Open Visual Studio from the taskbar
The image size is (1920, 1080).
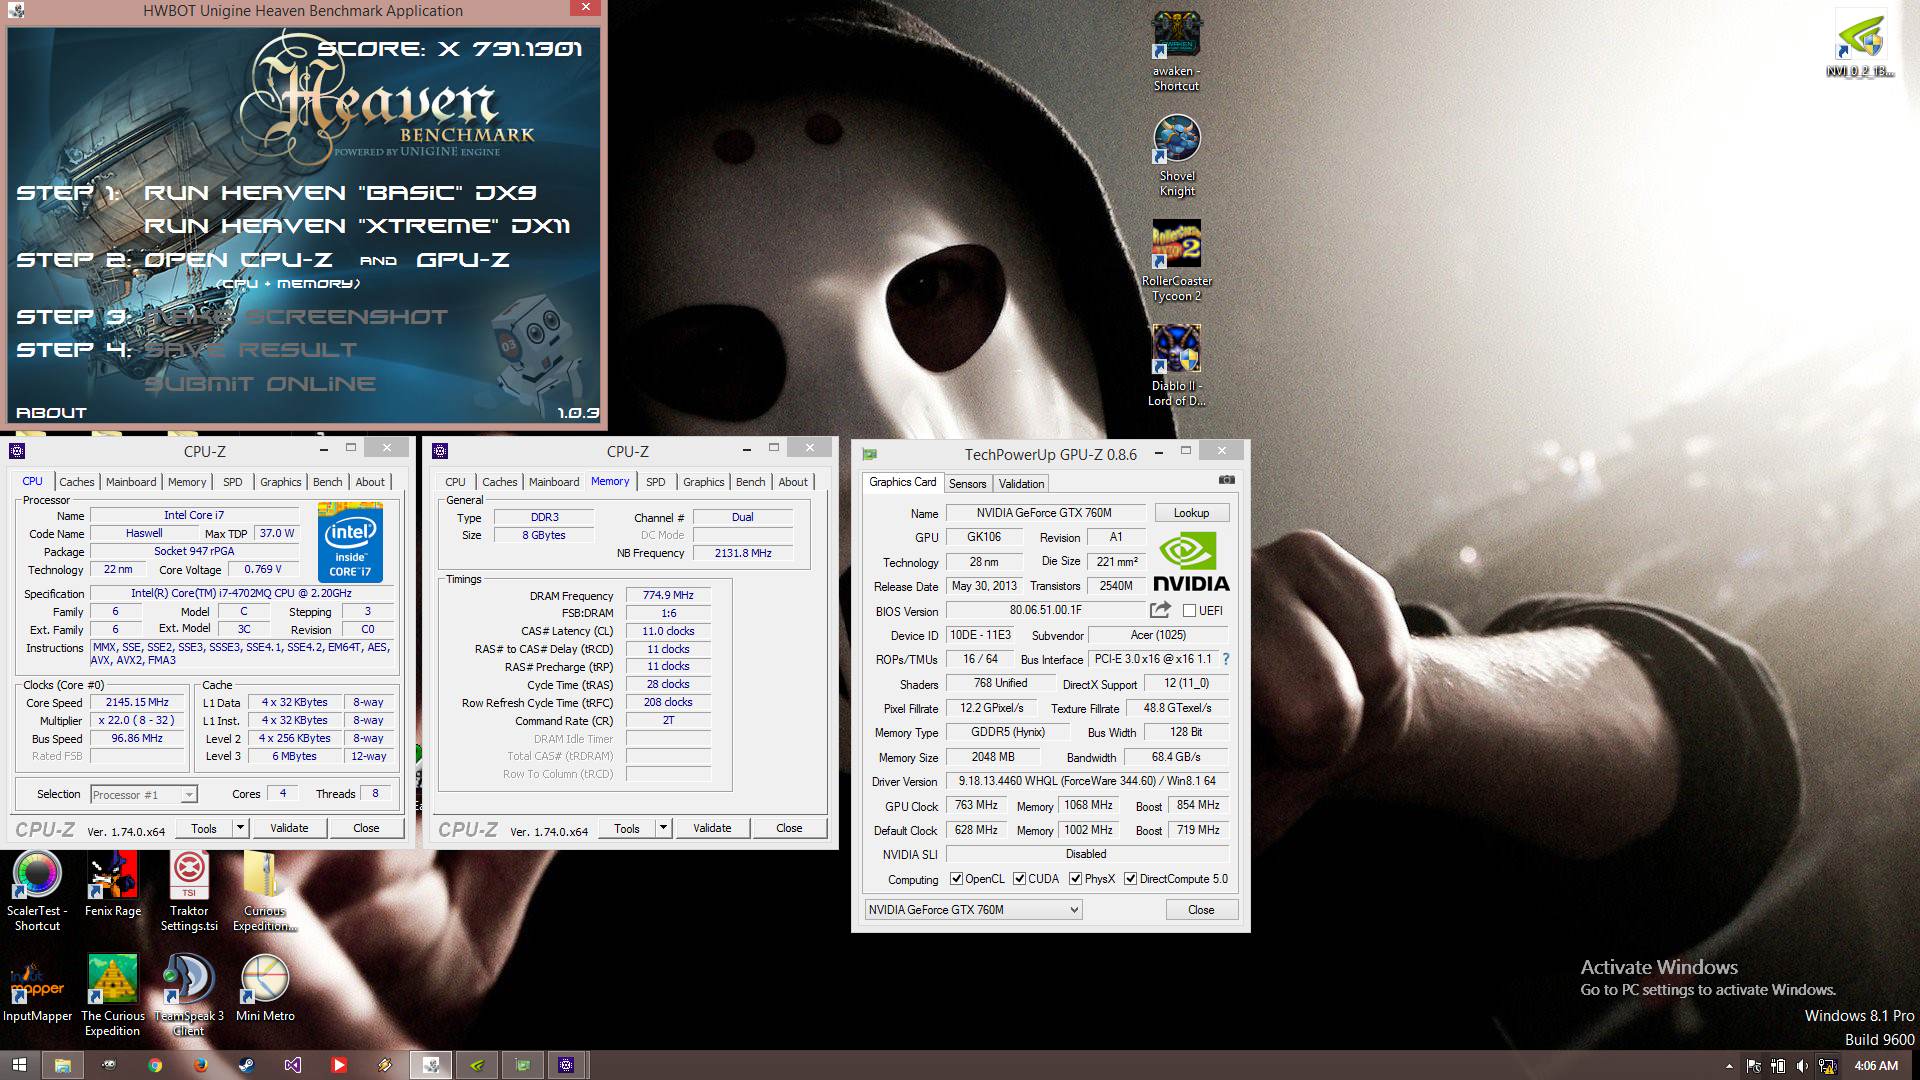pyautogui.click(x=293, y=1065)
